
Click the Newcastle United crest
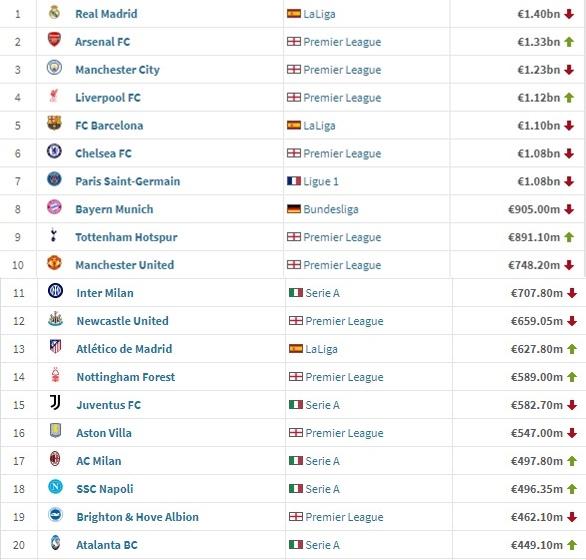55,319
